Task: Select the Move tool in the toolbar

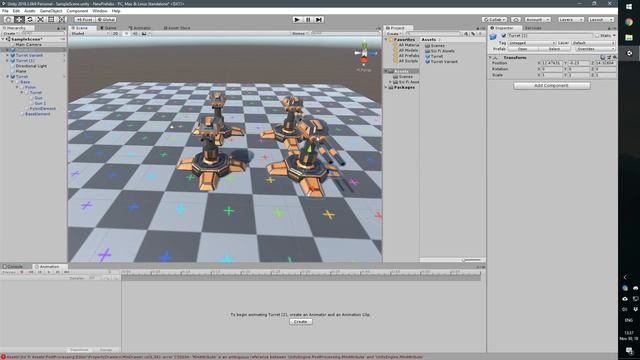Action: click(19, 20)
